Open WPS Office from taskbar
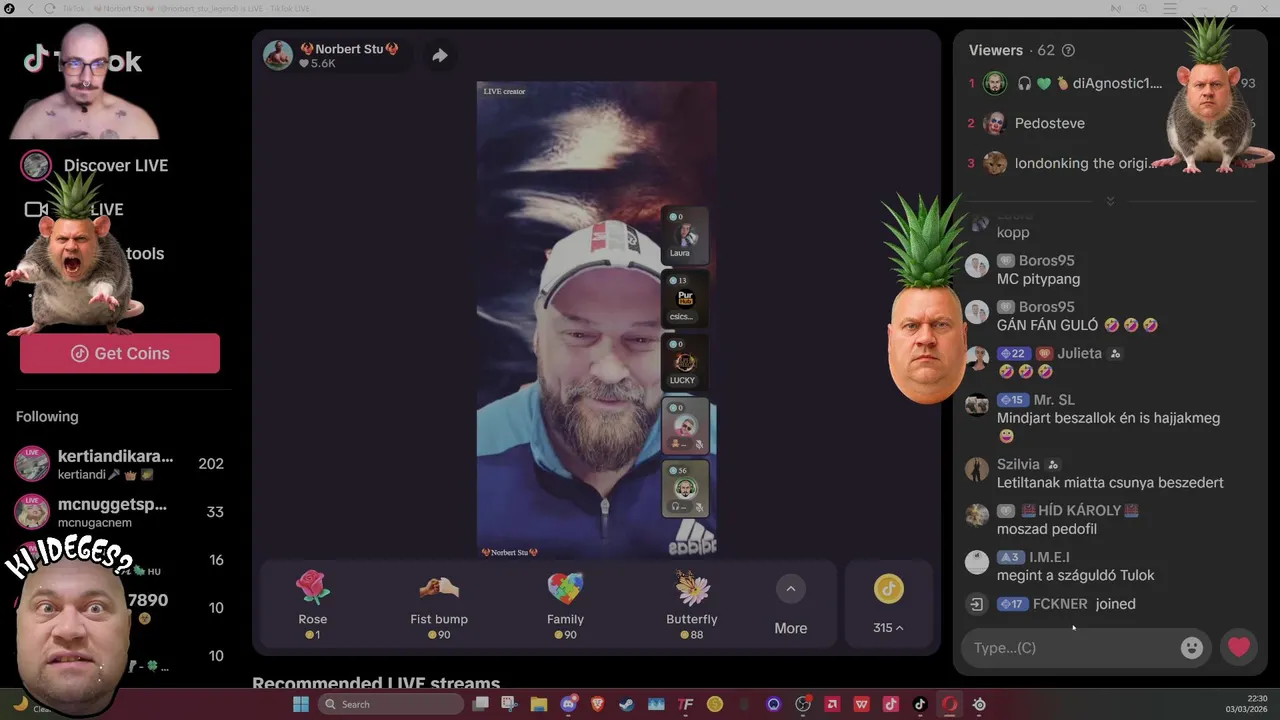The image size is (1280, 720). [862, 704]
